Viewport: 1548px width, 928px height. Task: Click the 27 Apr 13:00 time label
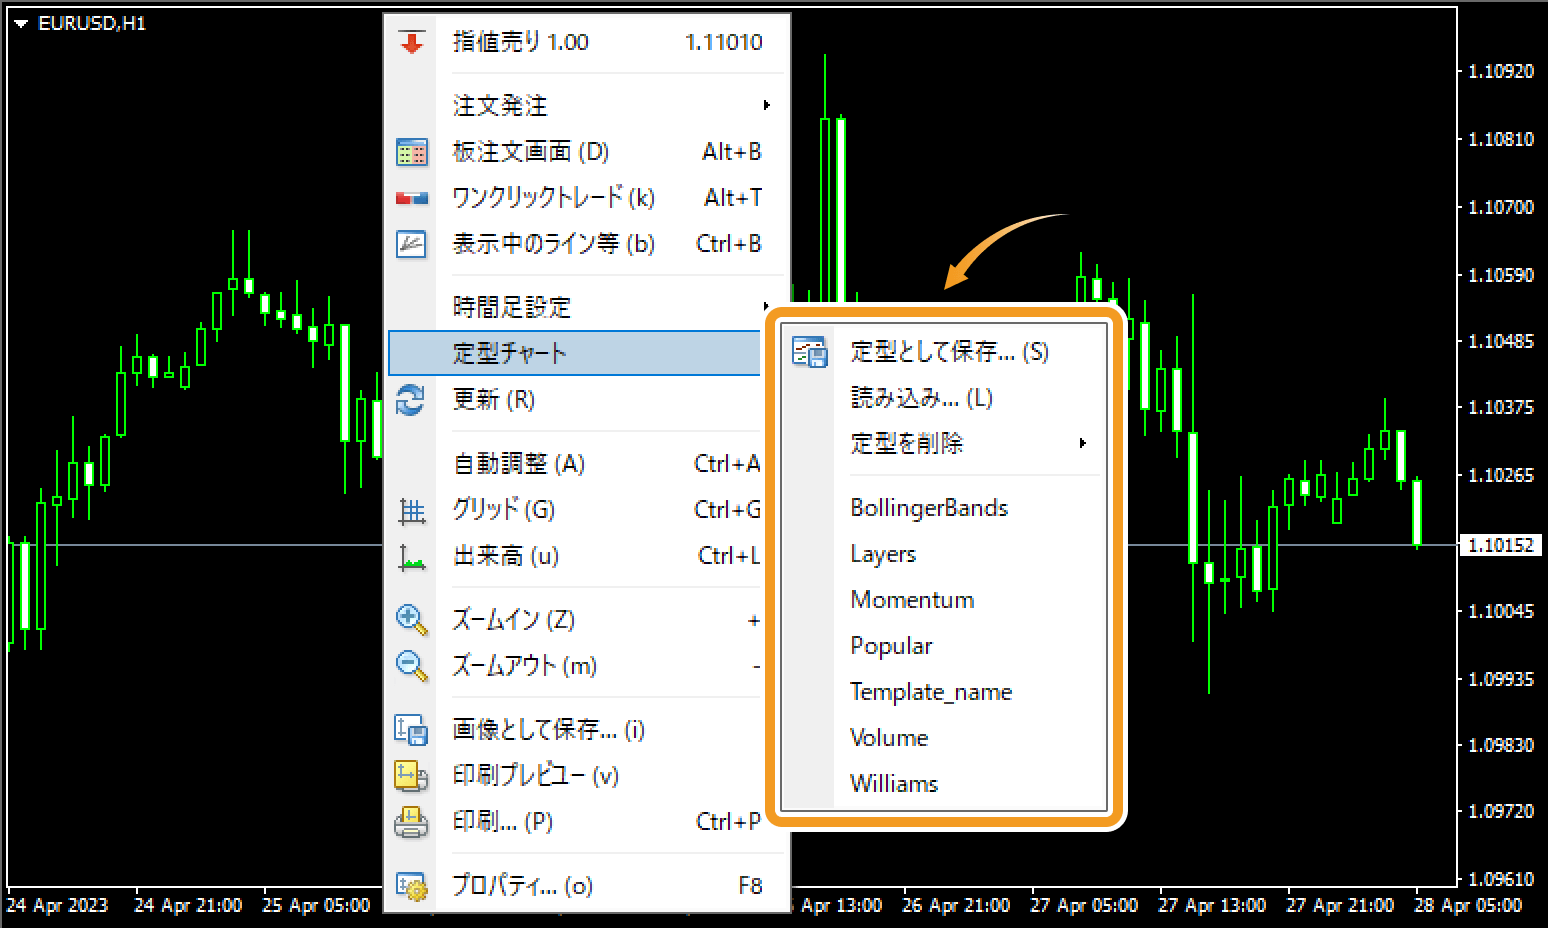[1212, 905]
